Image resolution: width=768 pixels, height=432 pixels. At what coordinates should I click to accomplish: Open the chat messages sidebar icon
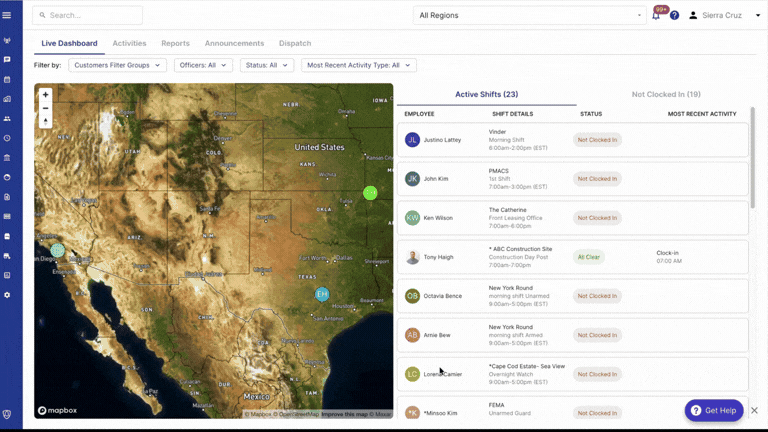(7, 60)
